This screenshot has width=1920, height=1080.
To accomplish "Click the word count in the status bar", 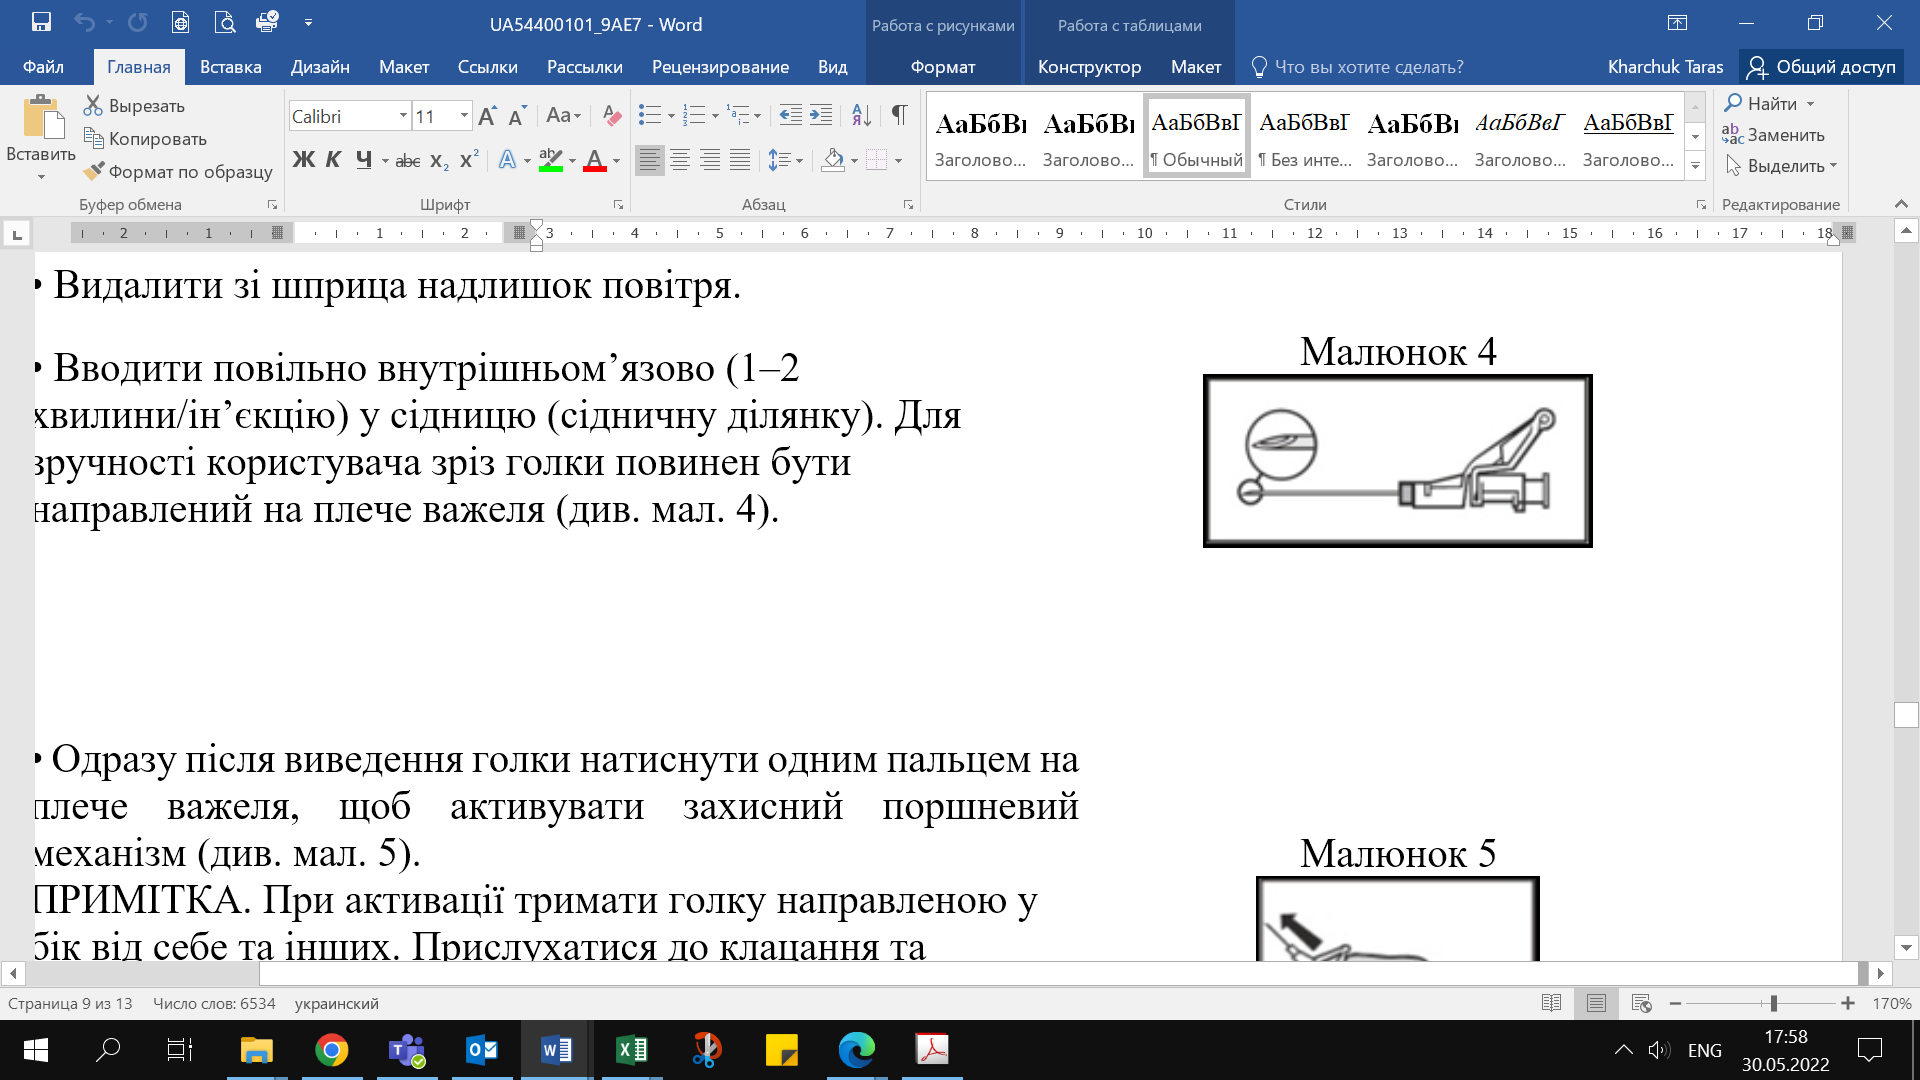I will tap(213, 1003).
